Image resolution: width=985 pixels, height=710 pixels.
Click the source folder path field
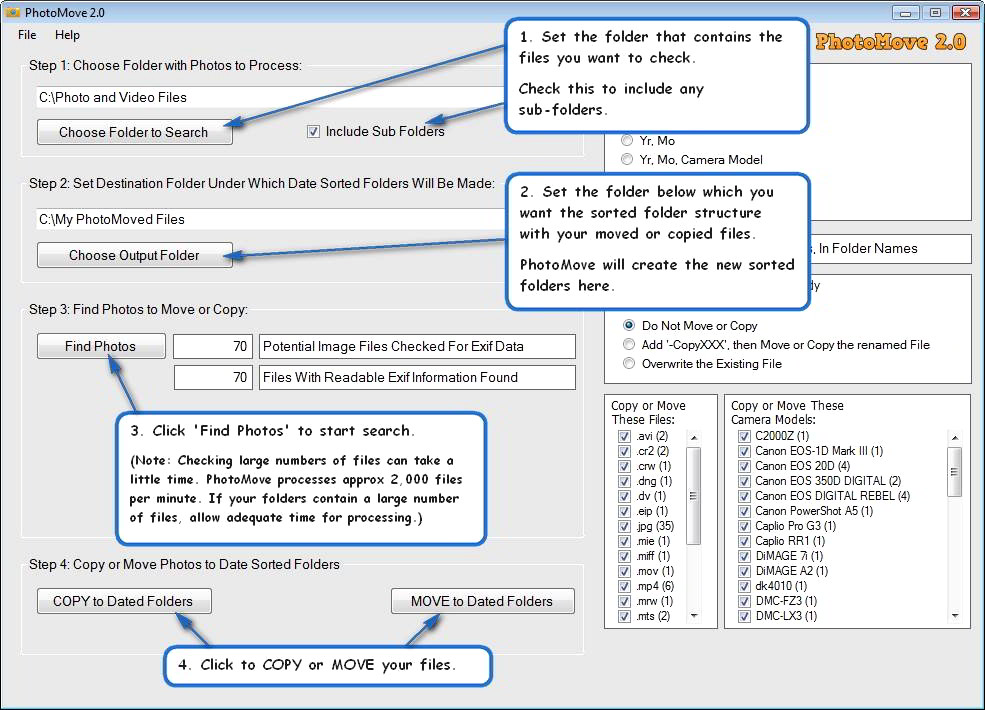tap(271, 97)
